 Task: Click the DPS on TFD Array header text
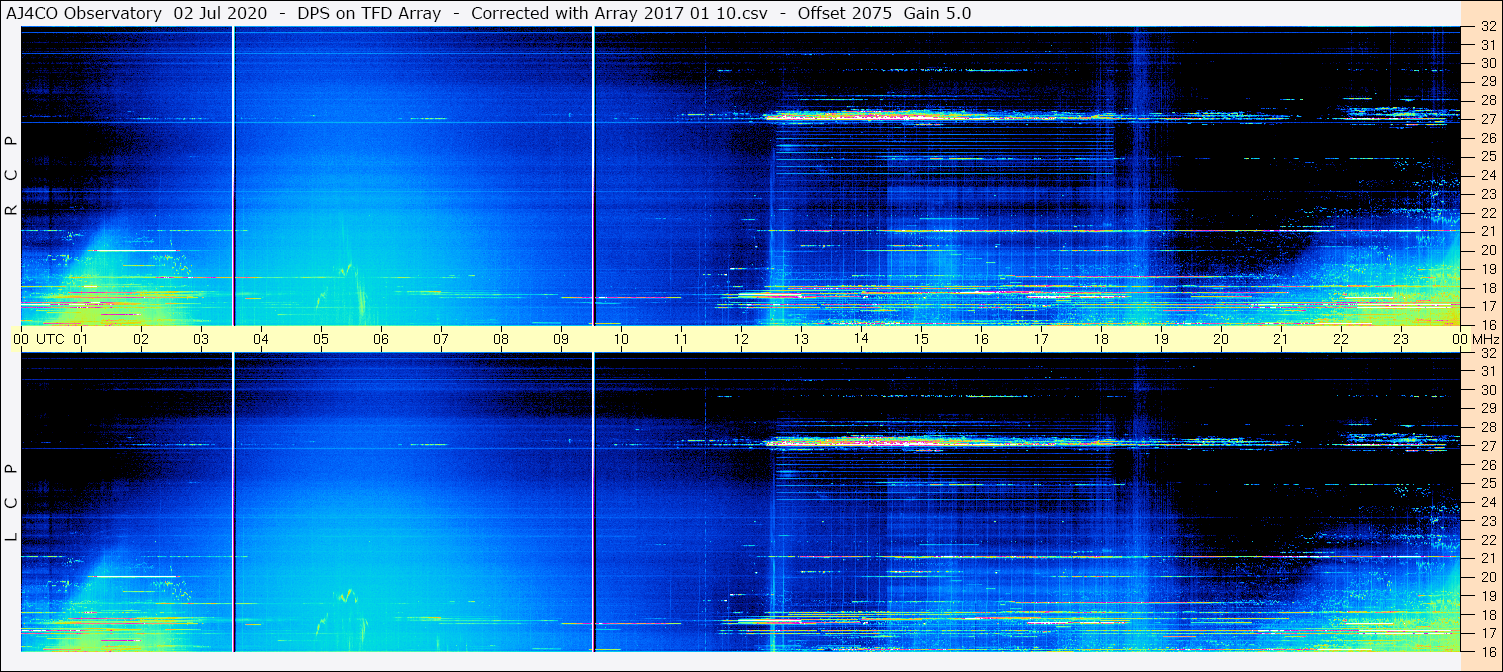(x=369, y=13)
